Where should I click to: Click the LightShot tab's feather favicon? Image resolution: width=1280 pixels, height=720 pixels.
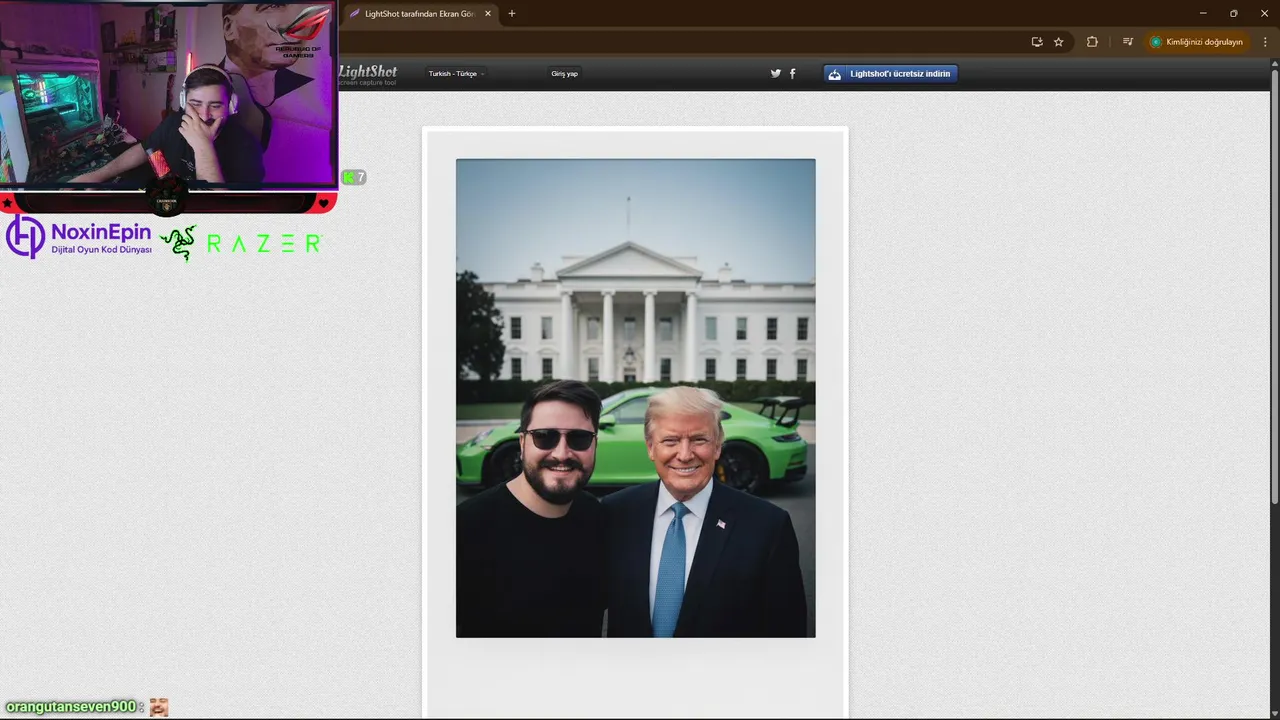coord(354,14)
